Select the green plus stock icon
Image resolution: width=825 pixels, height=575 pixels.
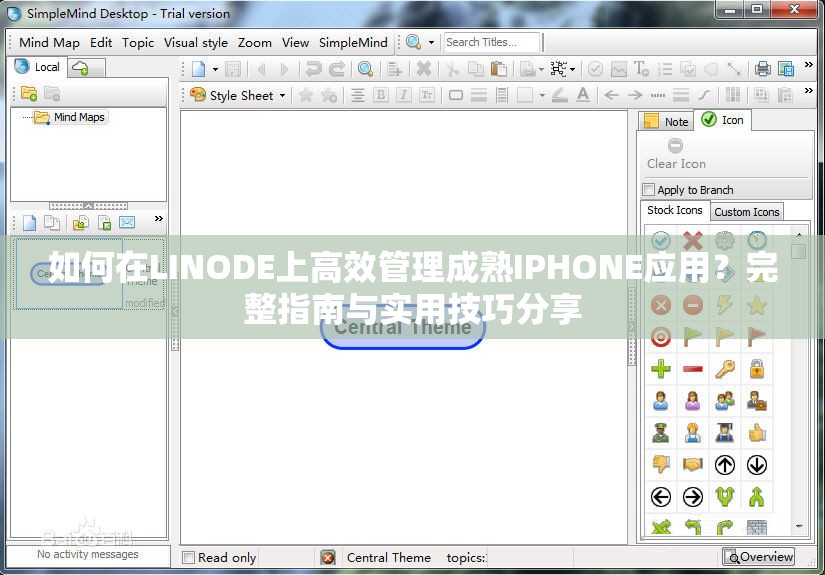tap(661, 369)
